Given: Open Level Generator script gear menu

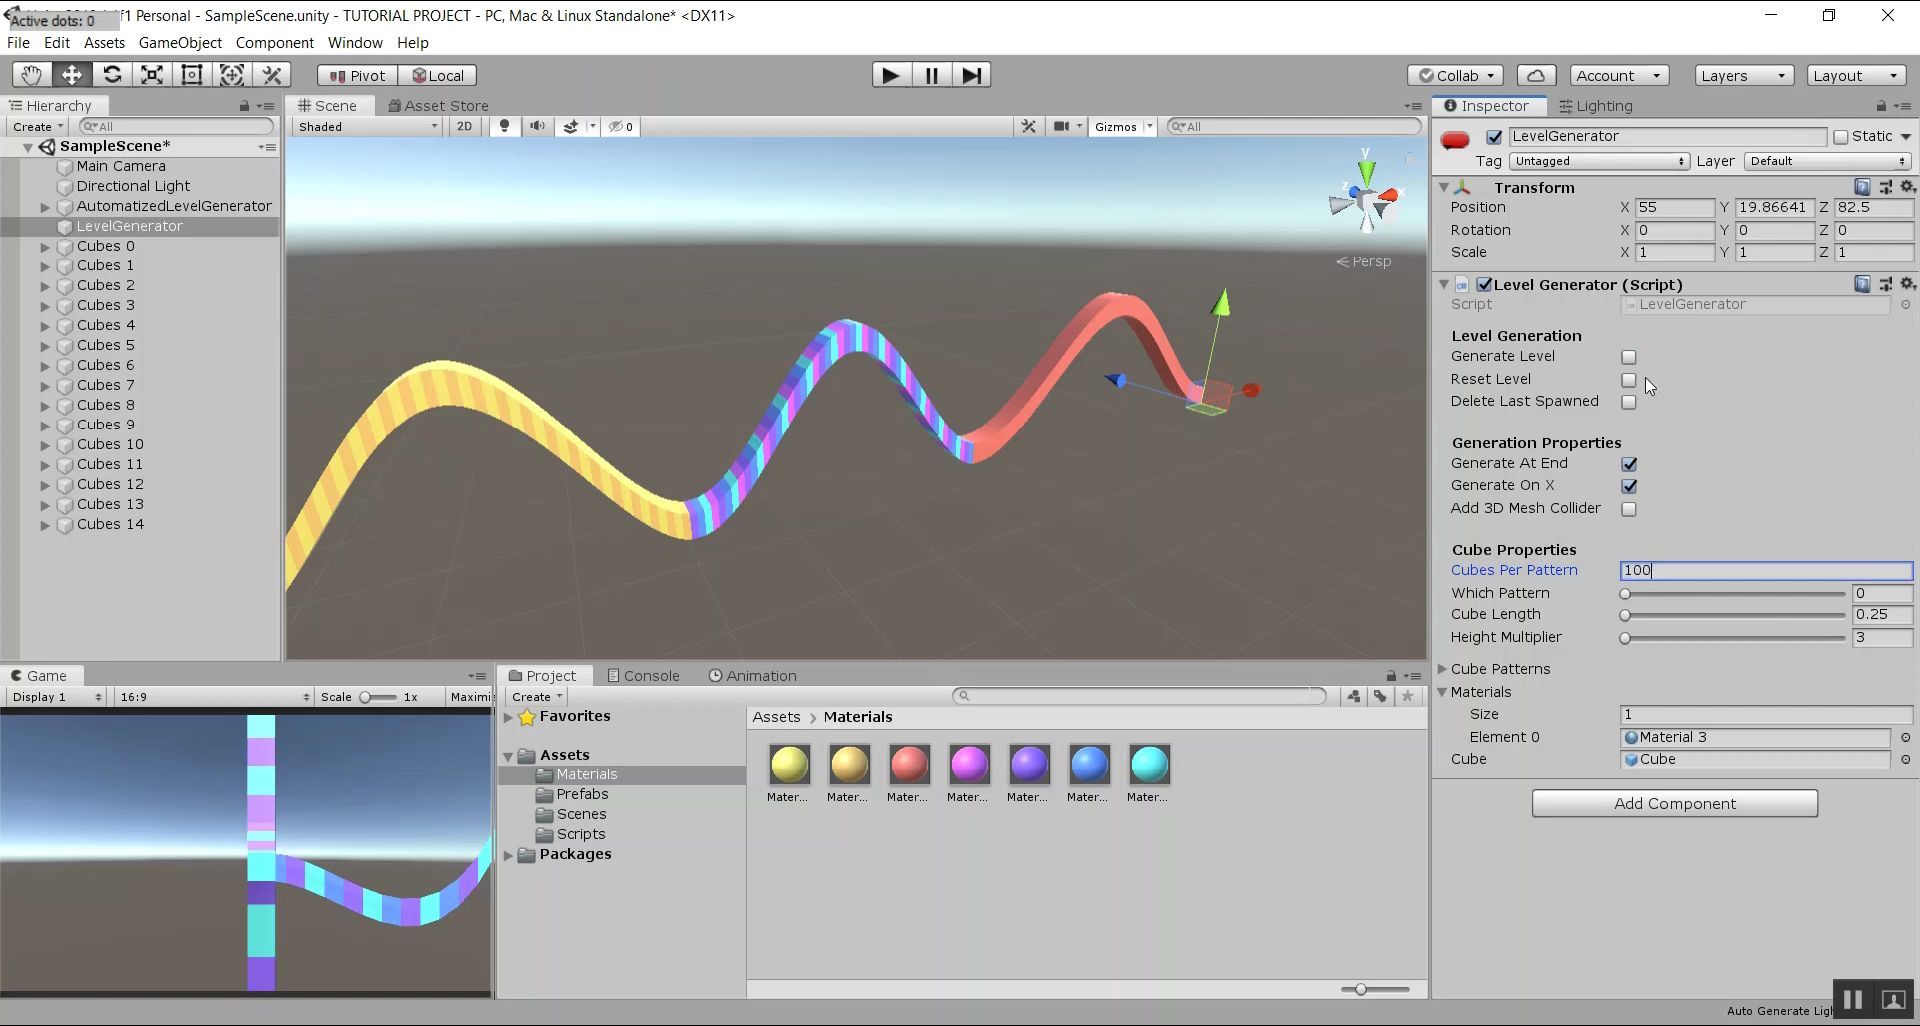Looking at the screenshot, I should pyautogui.click(x=1907, y=284).
